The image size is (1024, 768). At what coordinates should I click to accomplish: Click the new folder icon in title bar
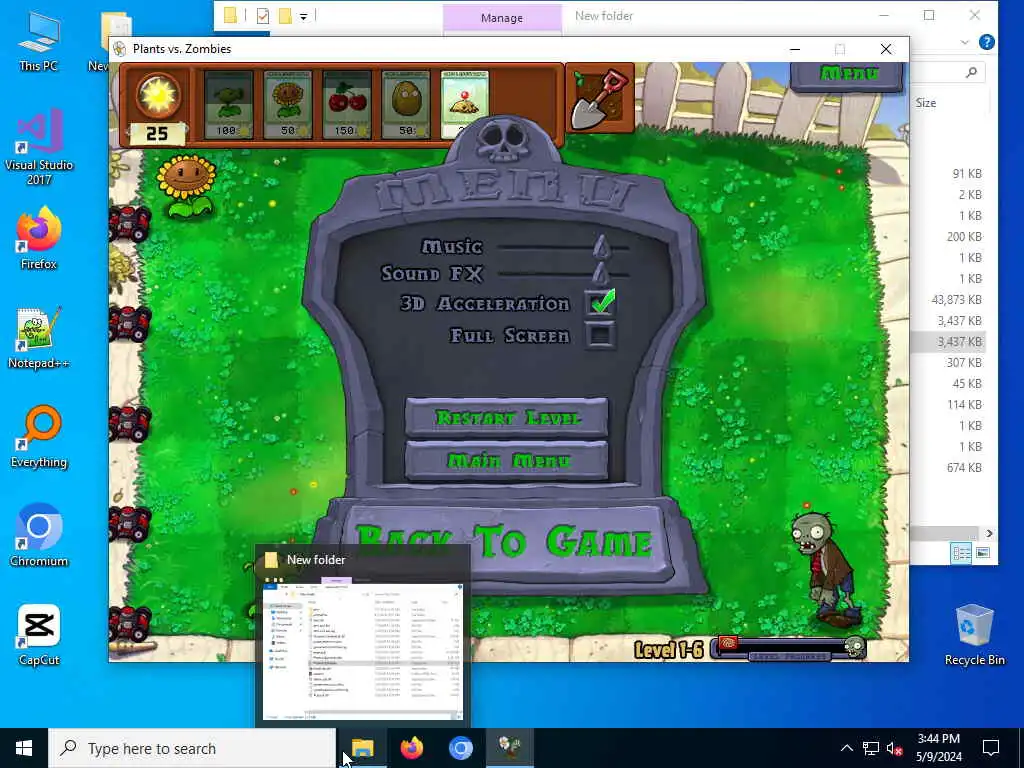coord(285,16)
